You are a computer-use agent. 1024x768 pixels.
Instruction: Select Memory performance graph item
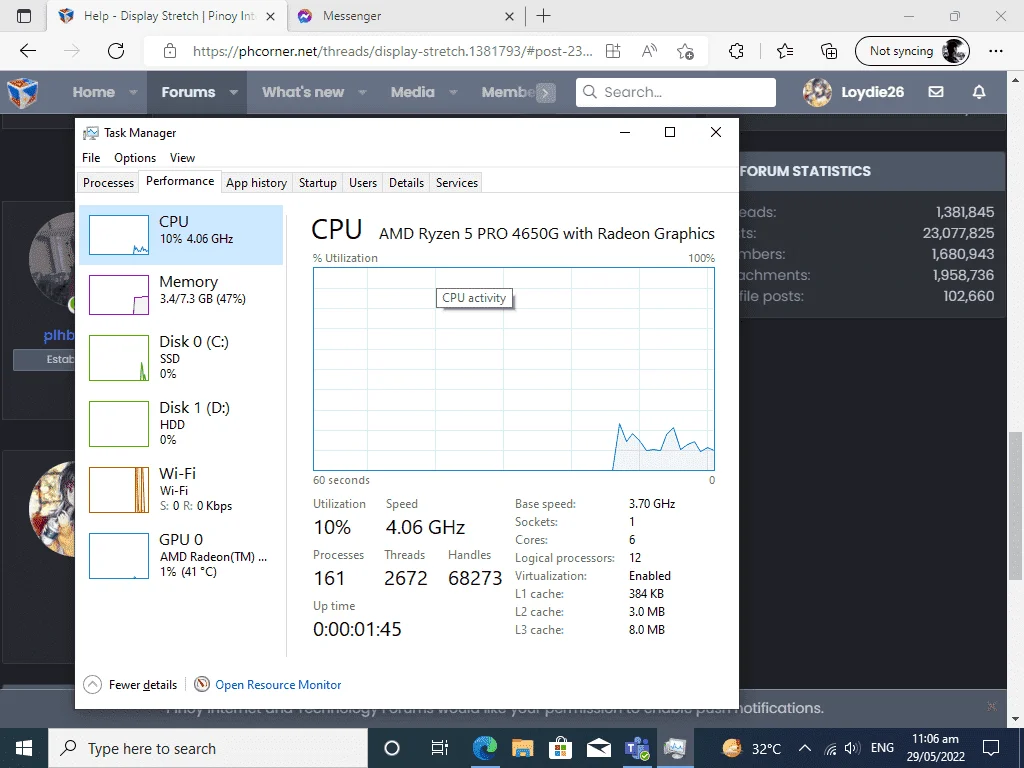click(x=181, y=295)
